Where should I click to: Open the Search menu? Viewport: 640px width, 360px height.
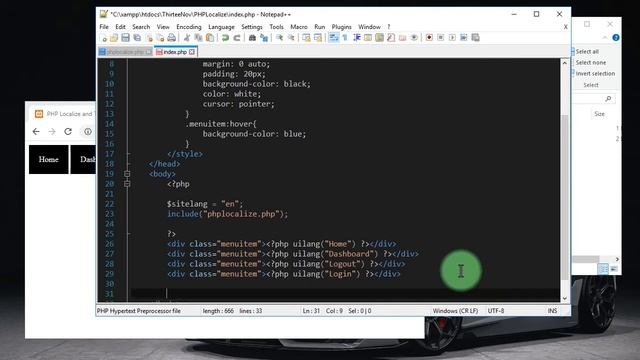[141, 27]
